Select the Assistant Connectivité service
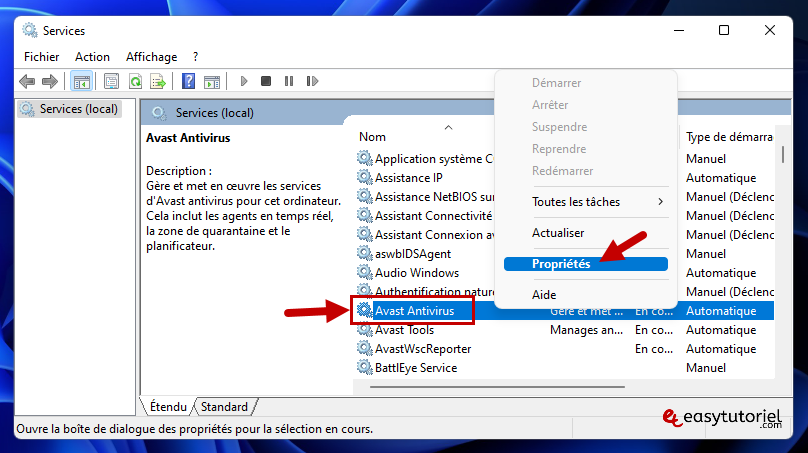 coord(433,216)
